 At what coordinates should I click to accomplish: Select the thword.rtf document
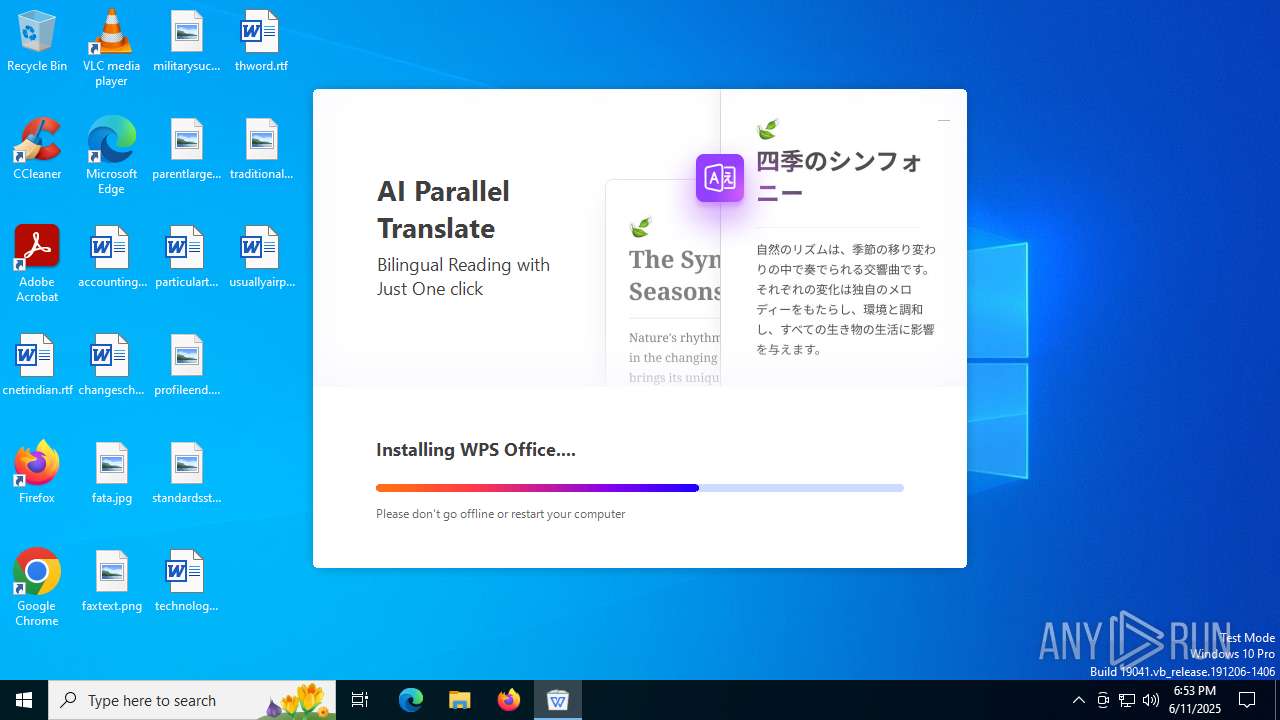point(261,41)
